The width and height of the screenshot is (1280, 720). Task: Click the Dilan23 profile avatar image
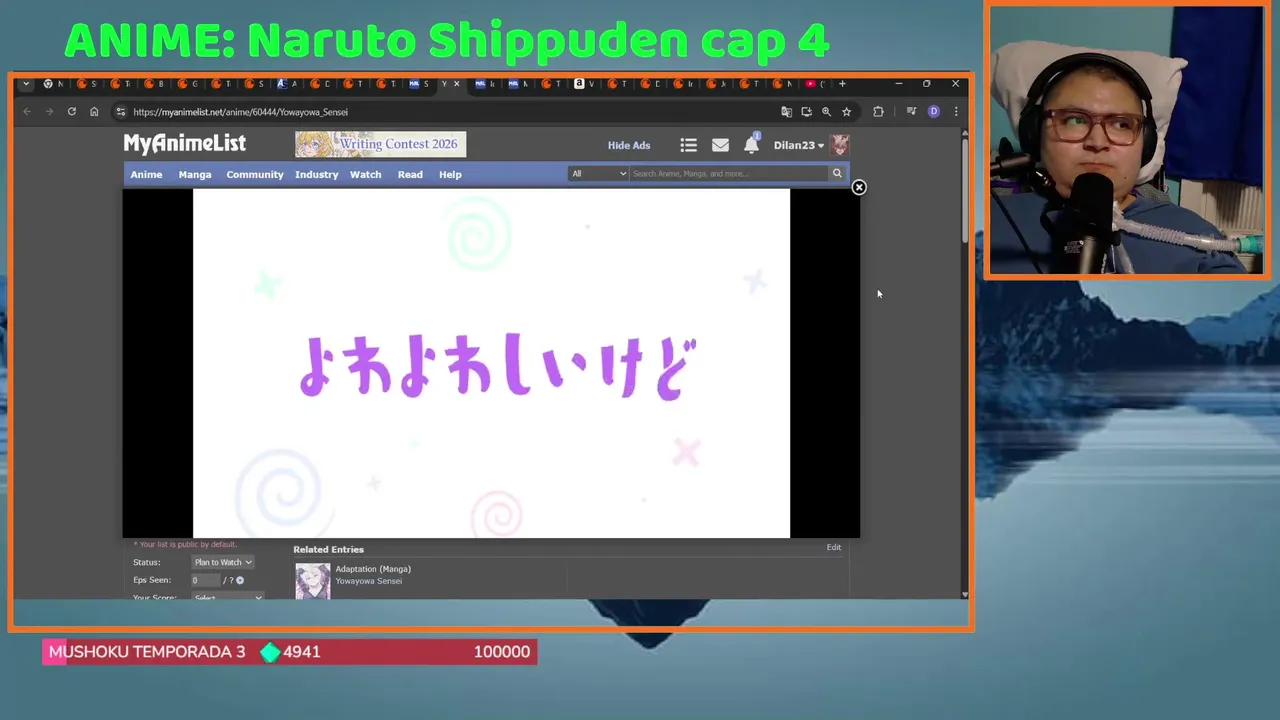click(x=840, y=145)
